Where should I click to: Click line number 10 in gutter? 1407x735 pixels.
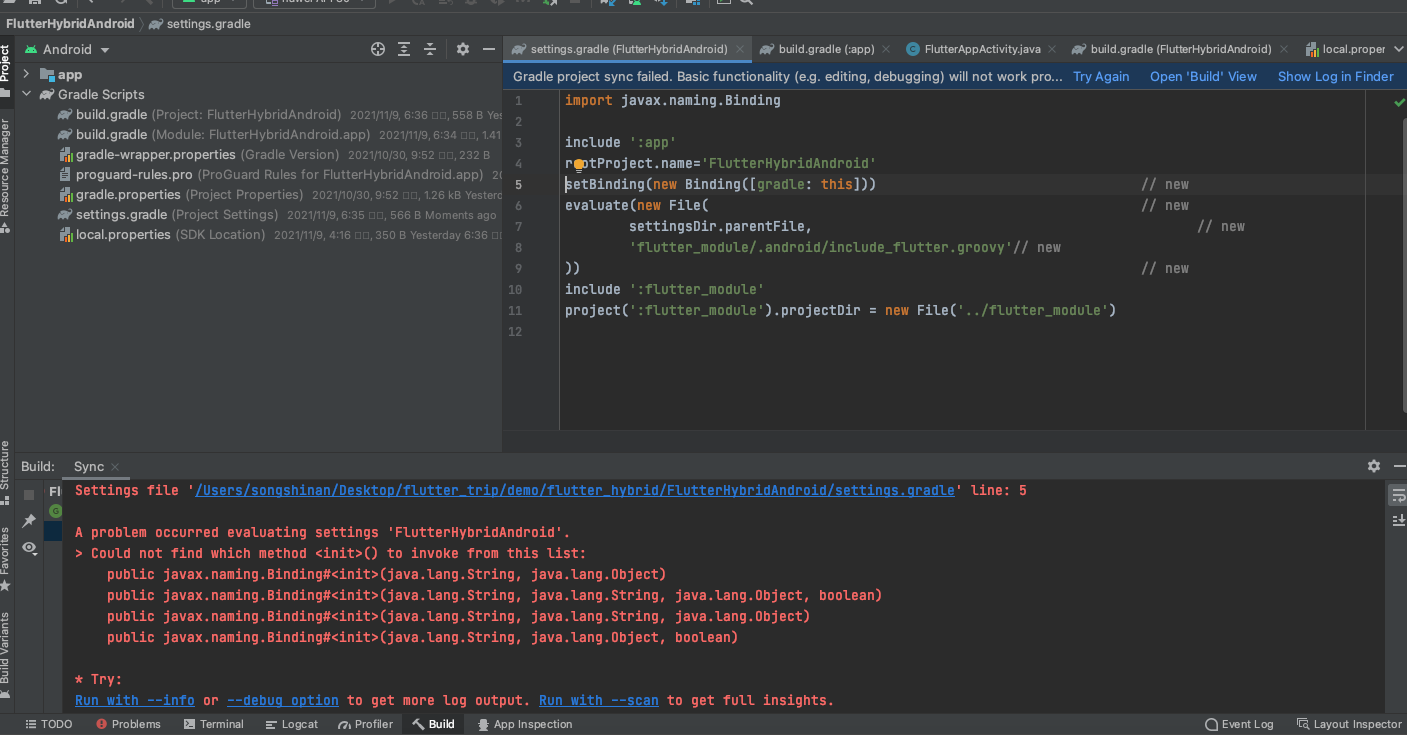(516, 290)
